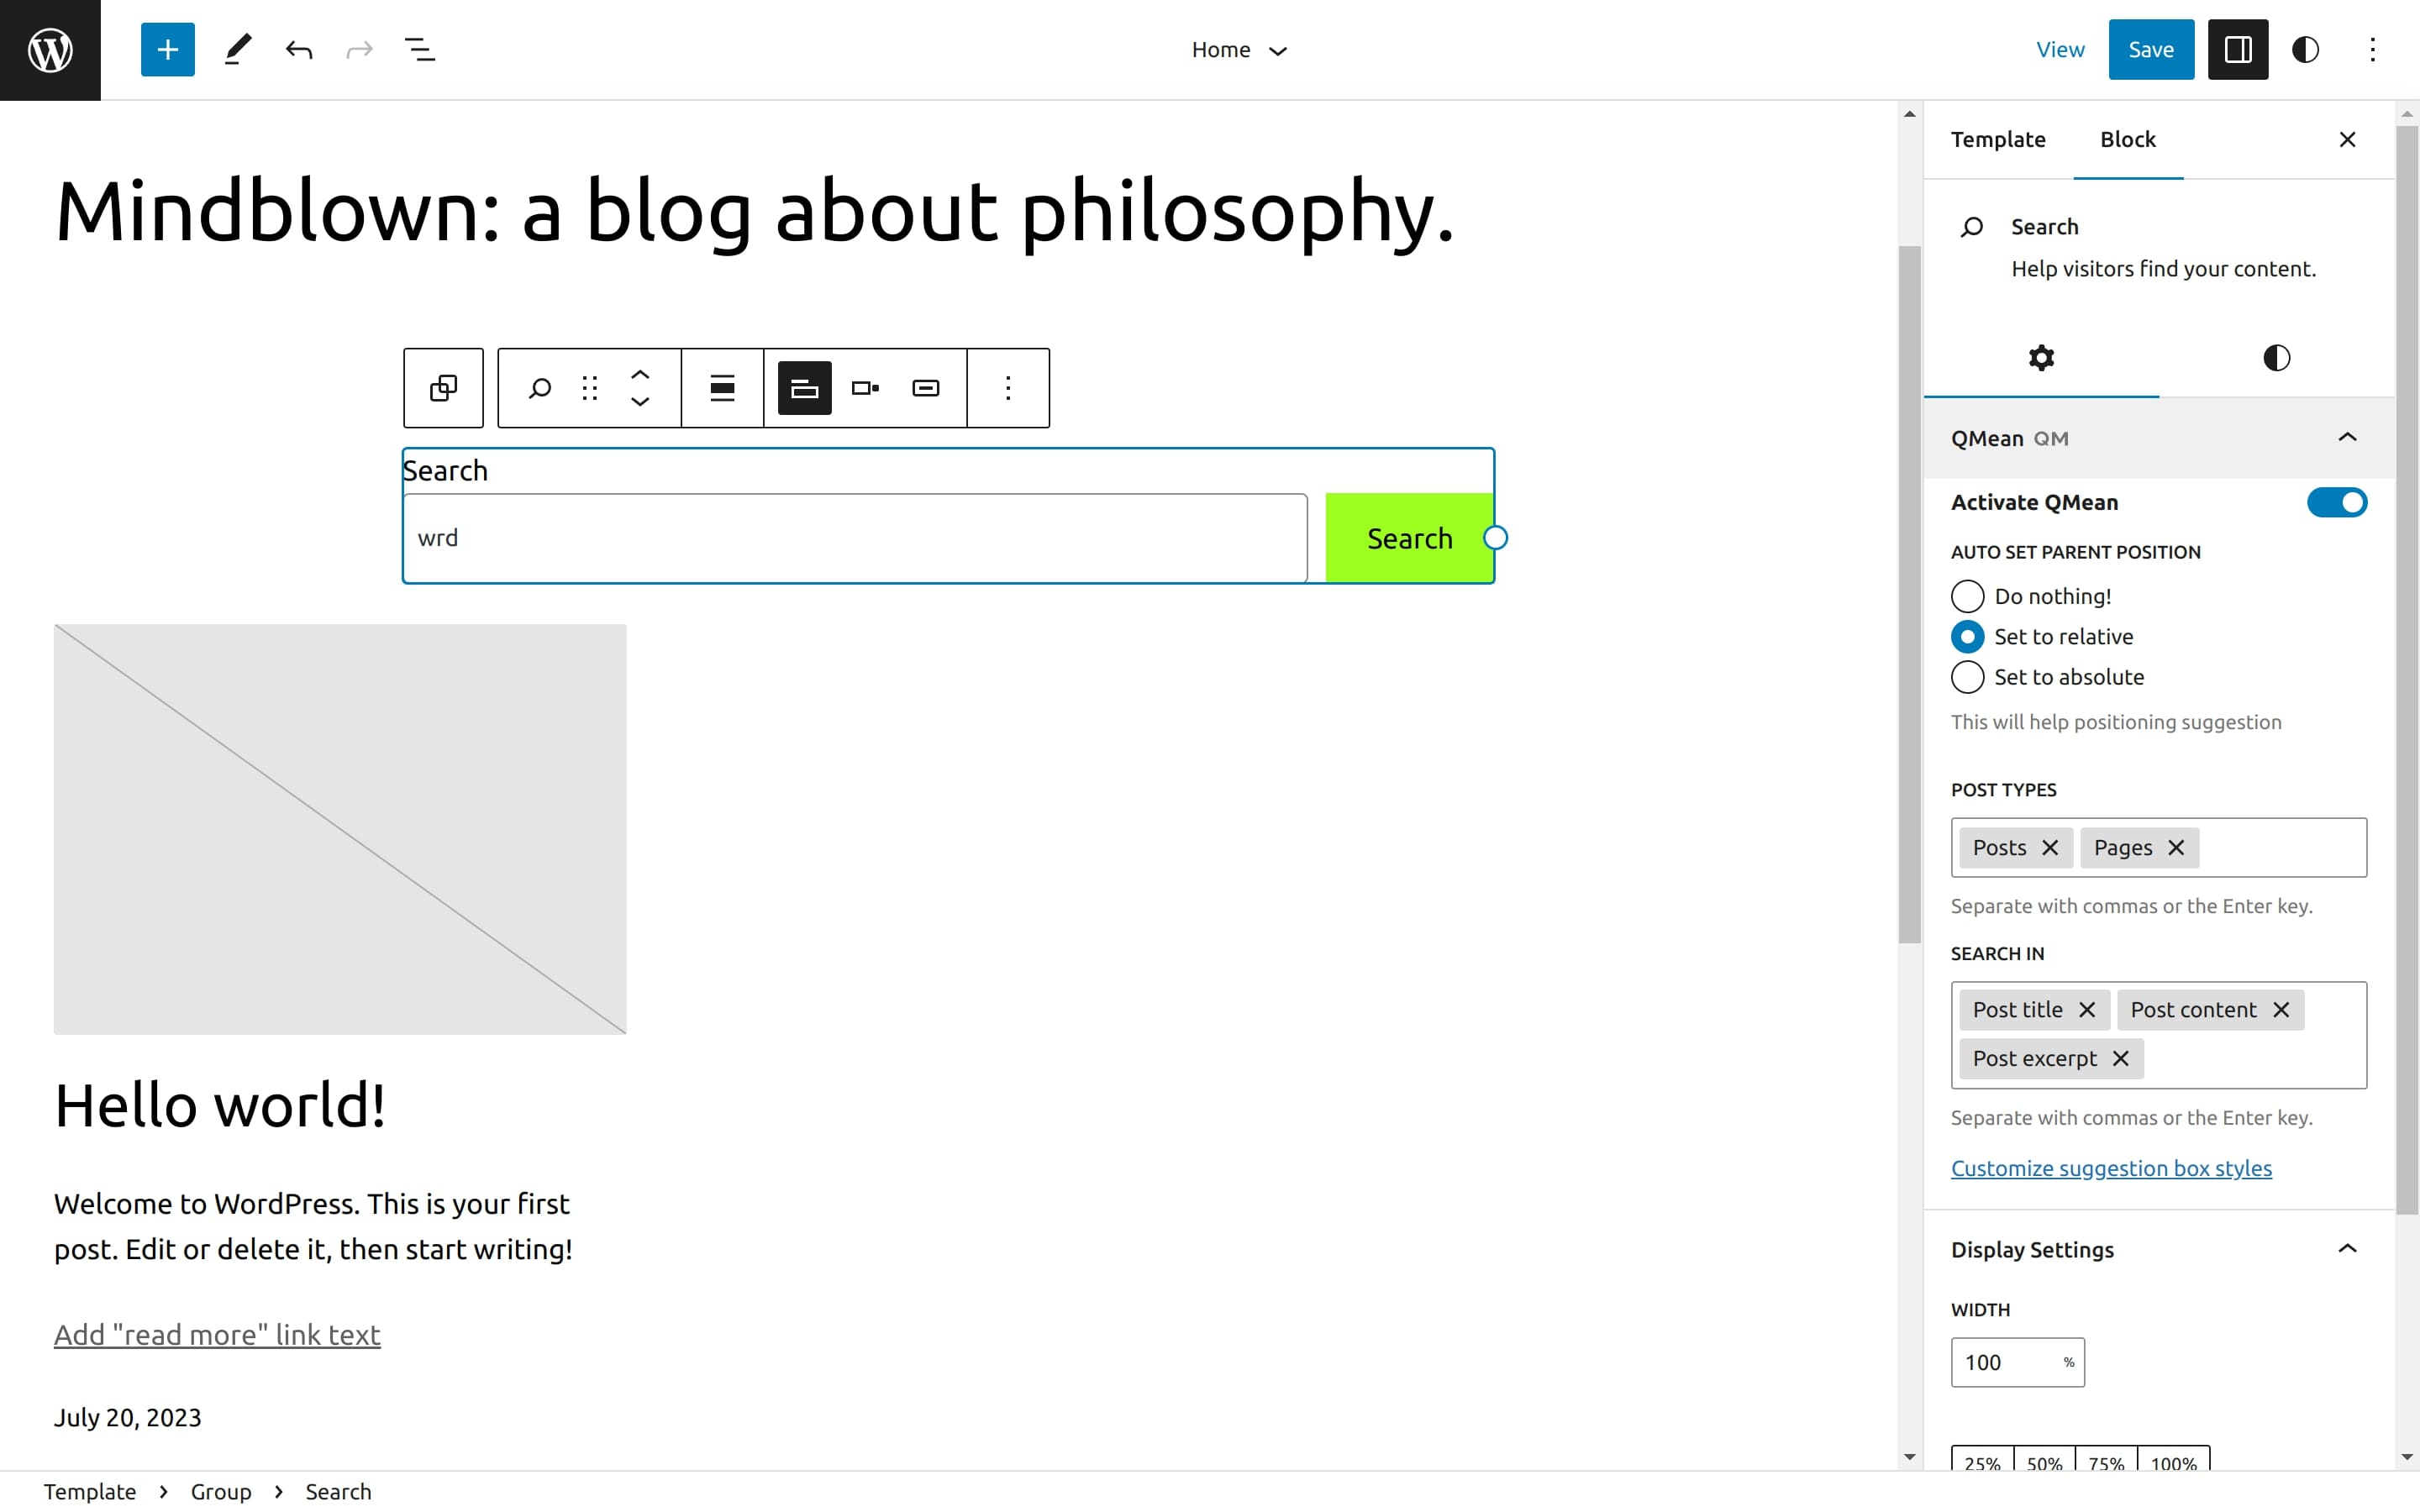Toggle the settings sidebar panel icon
Image resolution: width=2420 pixels, height=1512 pixels.
(2237, 49)
